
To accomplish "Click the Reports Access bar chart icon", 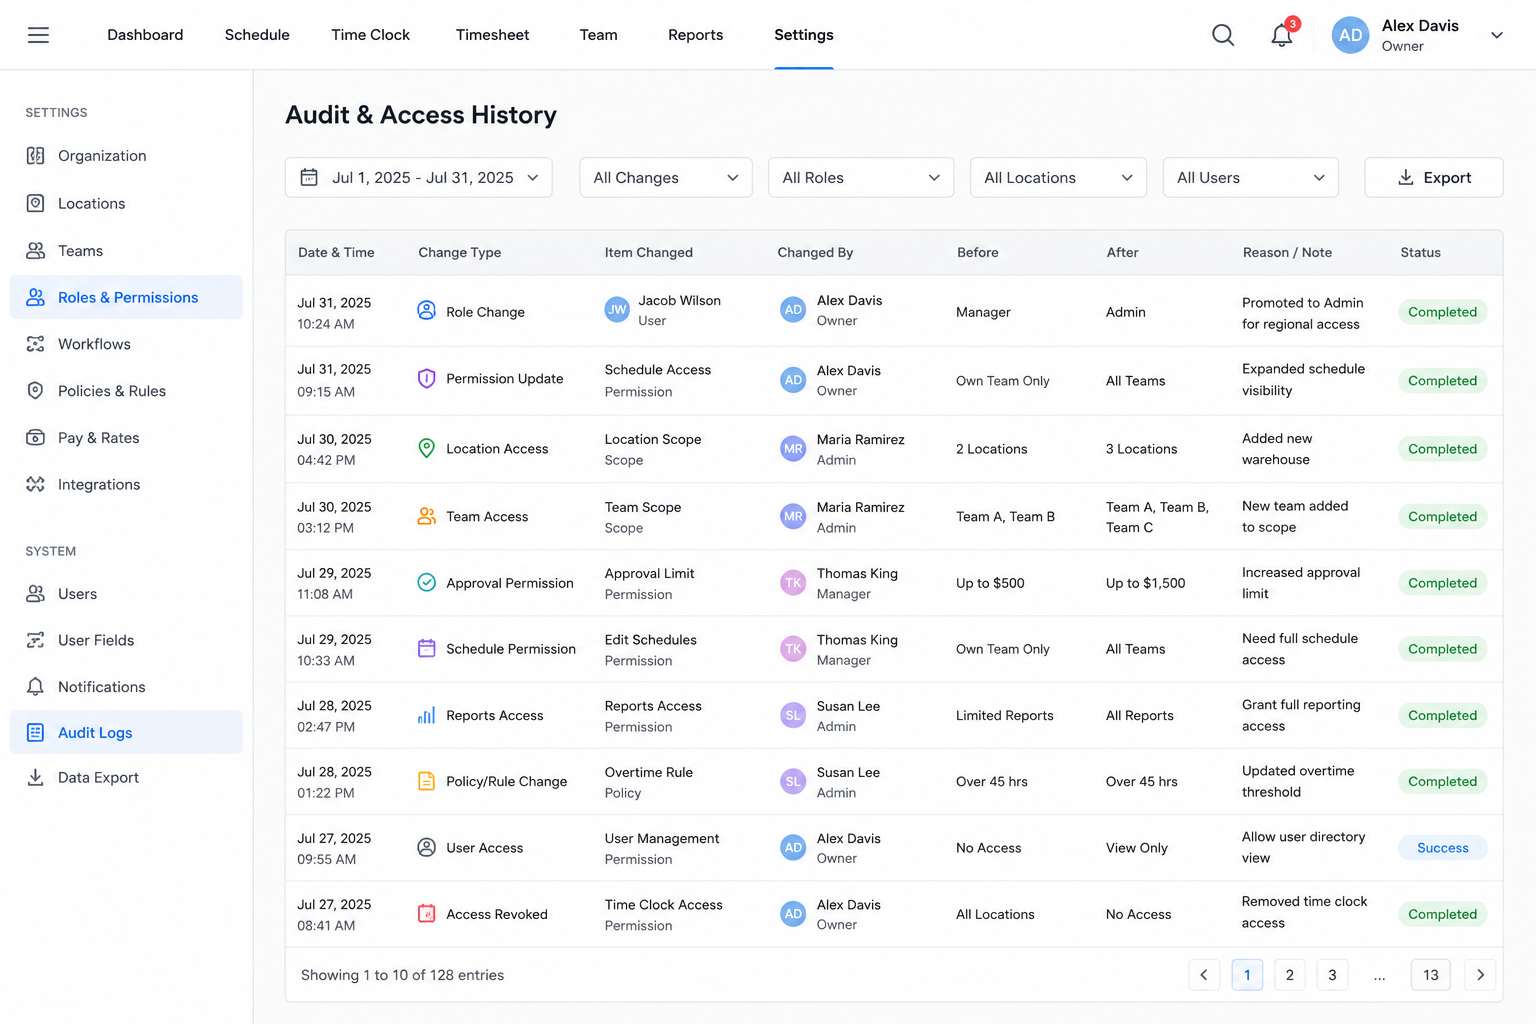I will 426,715.
